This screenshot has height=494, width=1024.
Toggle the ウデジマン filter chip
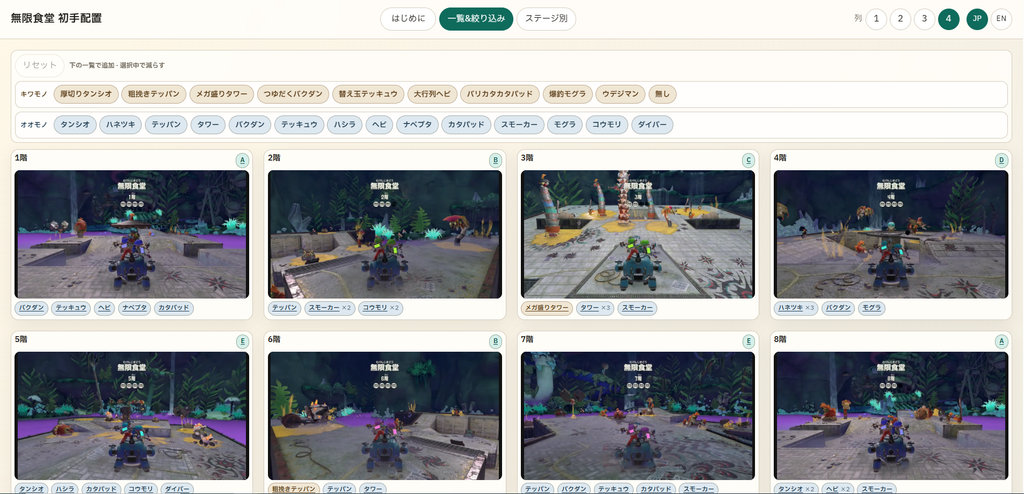click(620, 94)
